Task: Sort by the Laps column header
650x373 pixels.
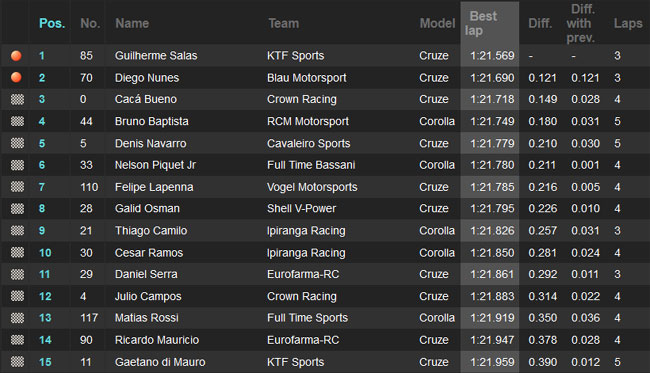Action: click(x=628, y=23)
